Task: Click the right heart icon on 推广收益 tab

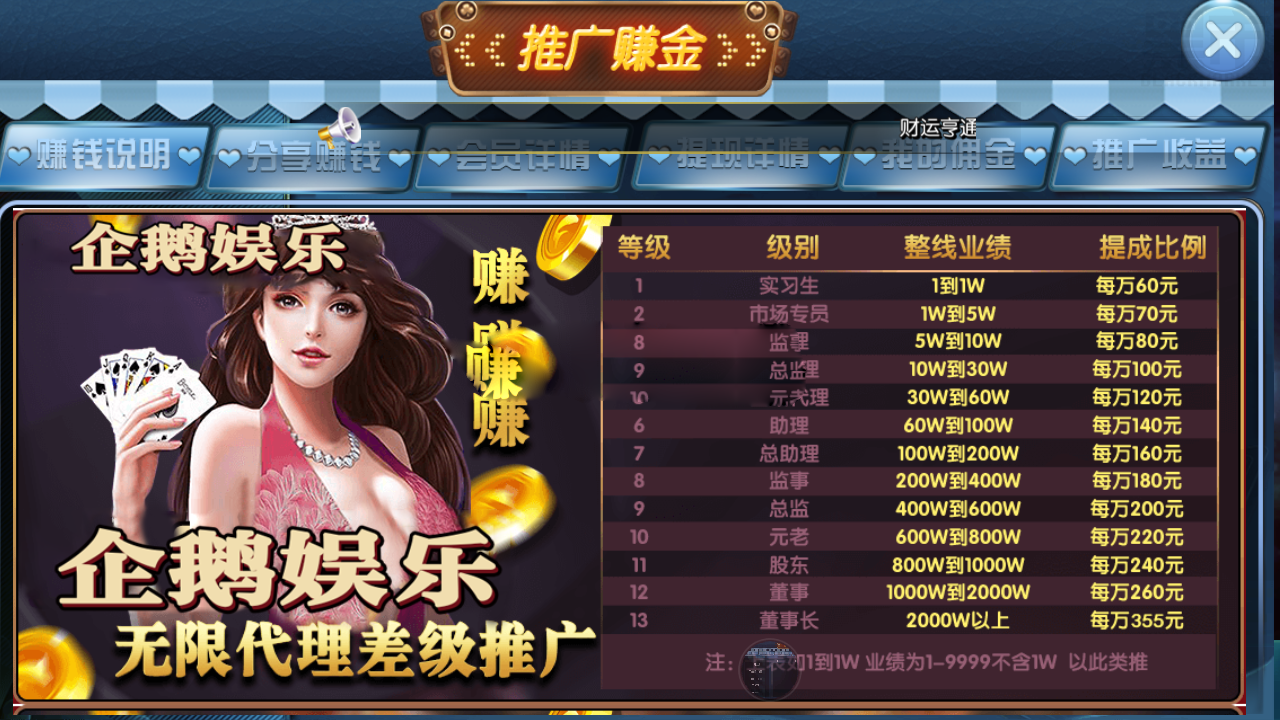Action: tap(1244, 156)
